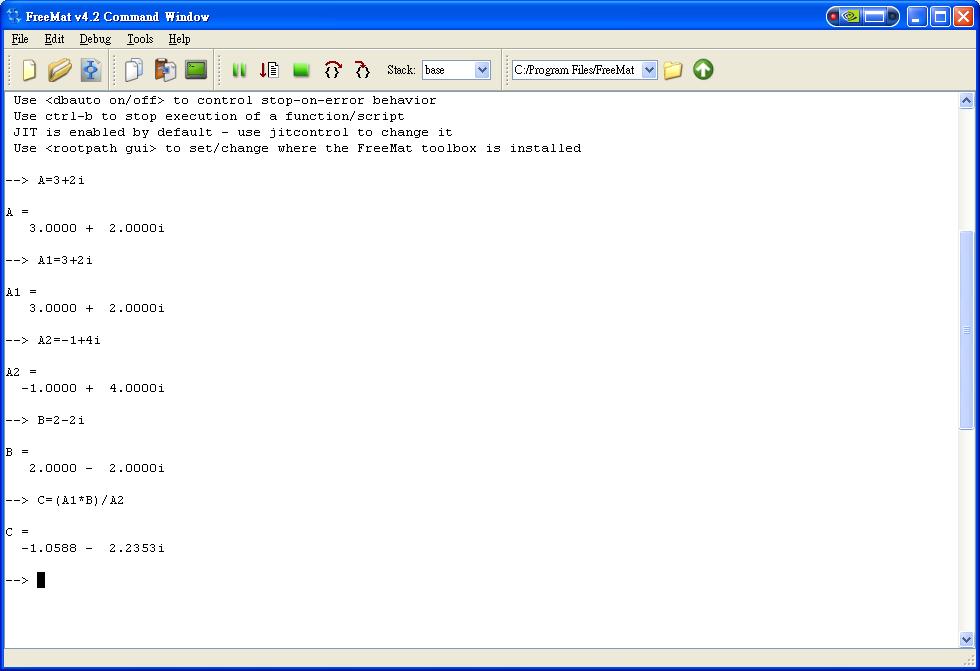Viewport: 980px width, 671px height.
Task: Go up one directory with green arrow
Action: [703, 70]
